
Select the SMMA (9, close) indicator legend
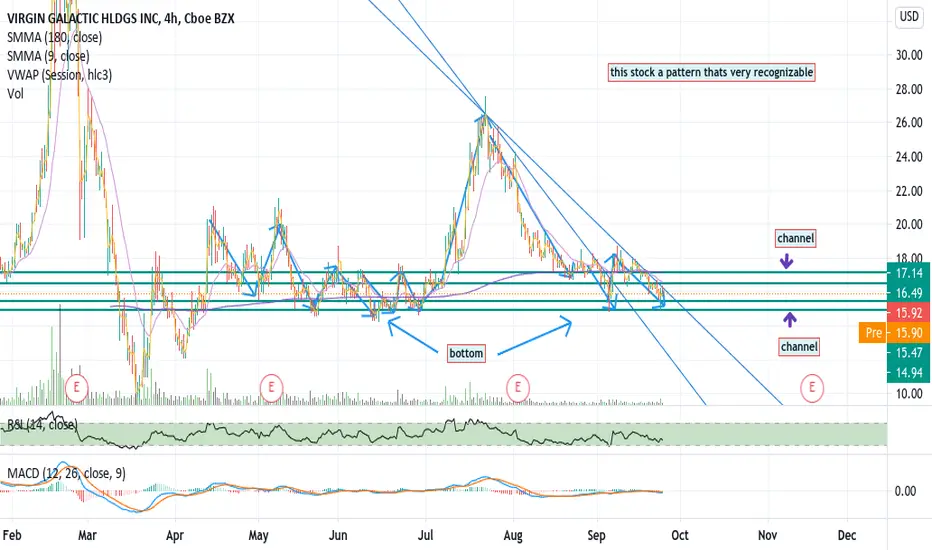click(x=48, y=56)
